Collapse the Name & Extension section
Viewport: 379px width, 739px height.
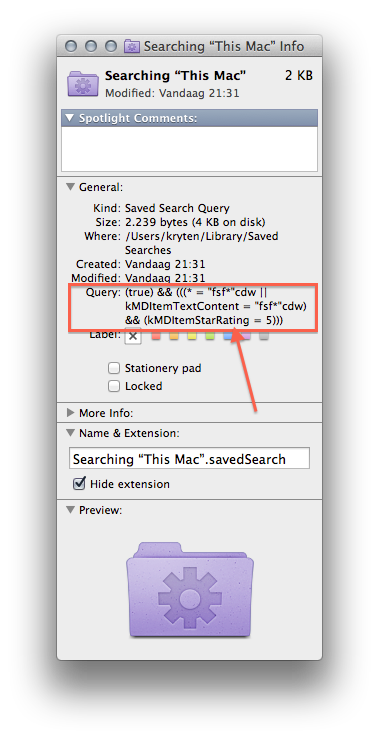(70, 432)
